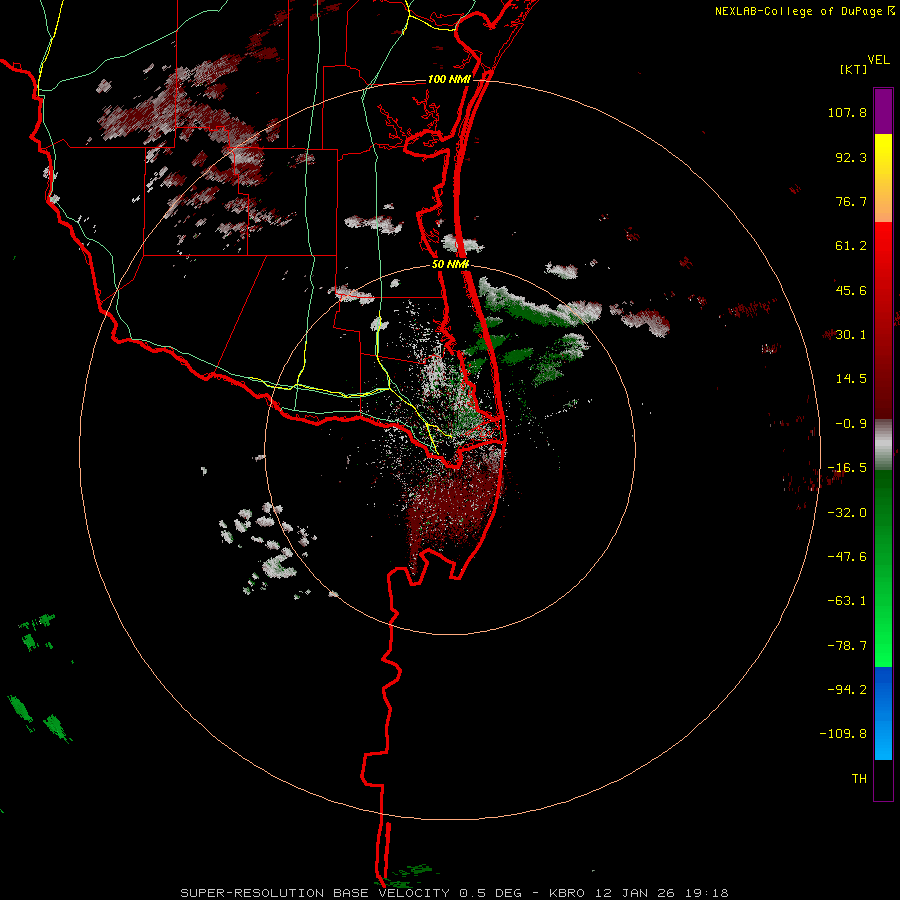Click the Super-Resolution Base Velocity caption
The image size is (900, 900).
coord(454,893)
